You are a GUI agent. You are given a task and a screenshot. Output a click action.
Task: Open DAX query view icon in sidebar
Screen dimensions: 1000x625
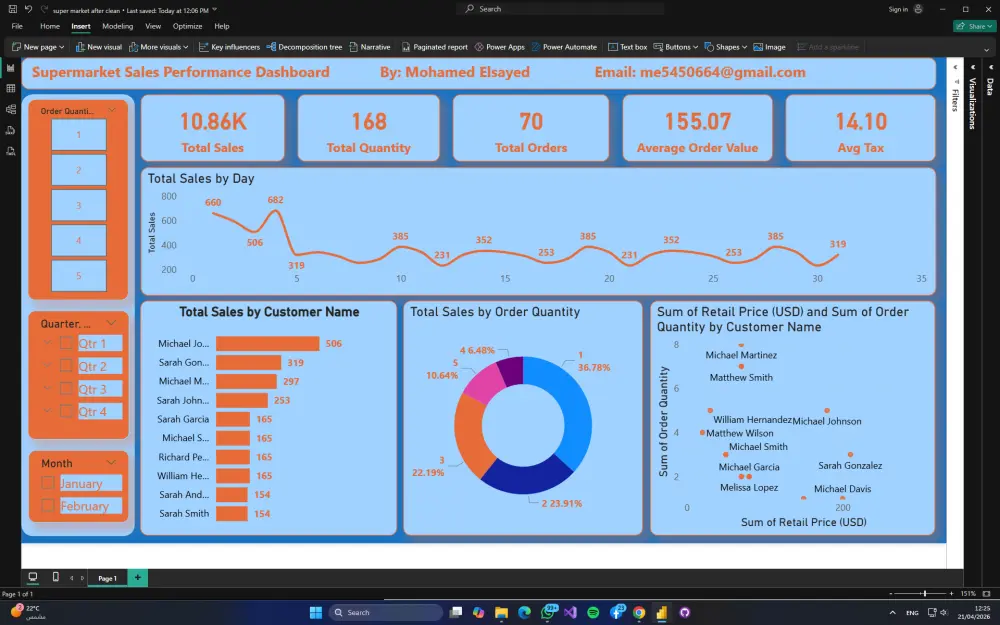(11, 131)
